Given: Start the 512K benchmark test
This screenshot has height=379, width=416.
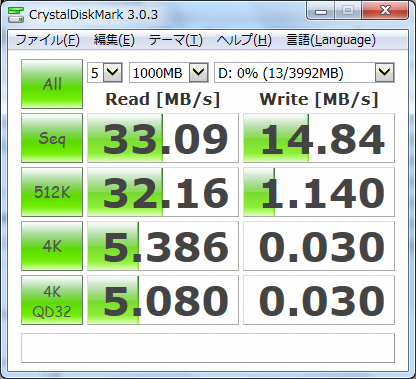Looking at the screenshot, I should tap(52, 192).
